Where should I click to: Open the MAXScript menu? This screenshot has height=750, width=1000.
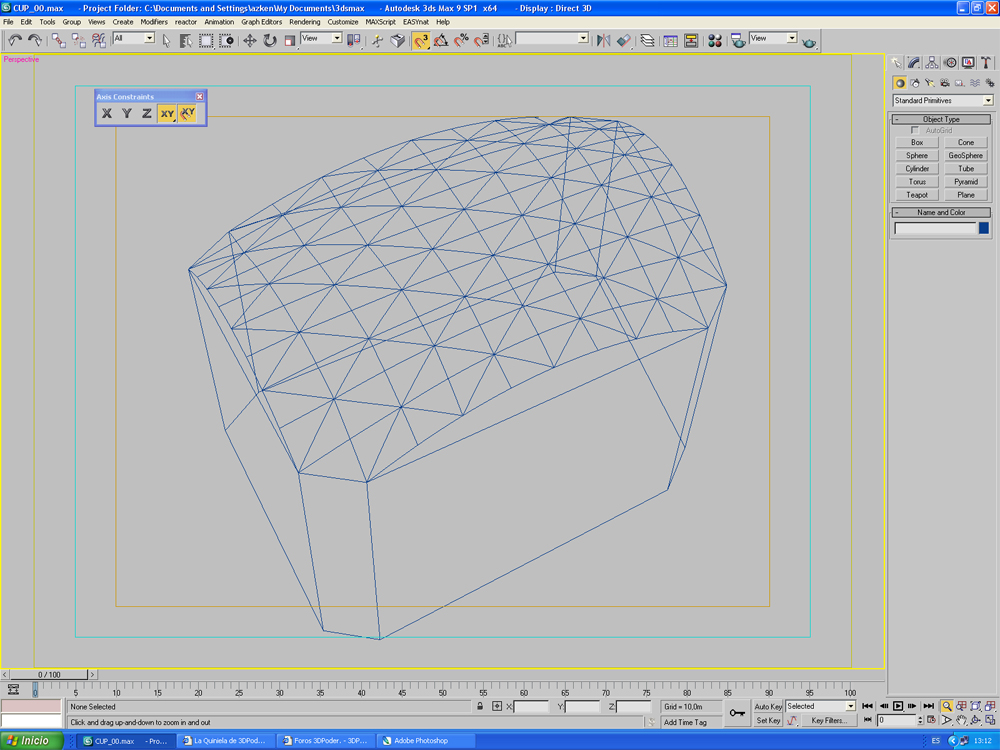pyautogui.click(x=380, y=22)
